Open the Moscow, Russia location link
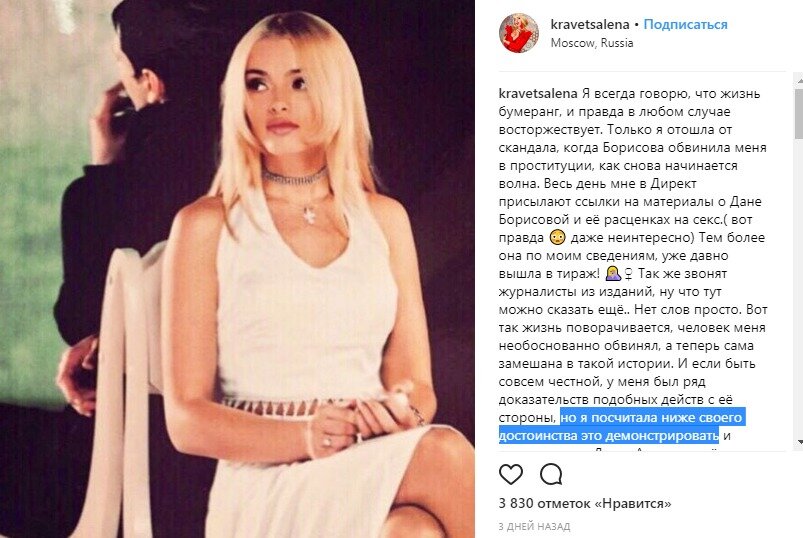 pos(591,43)
